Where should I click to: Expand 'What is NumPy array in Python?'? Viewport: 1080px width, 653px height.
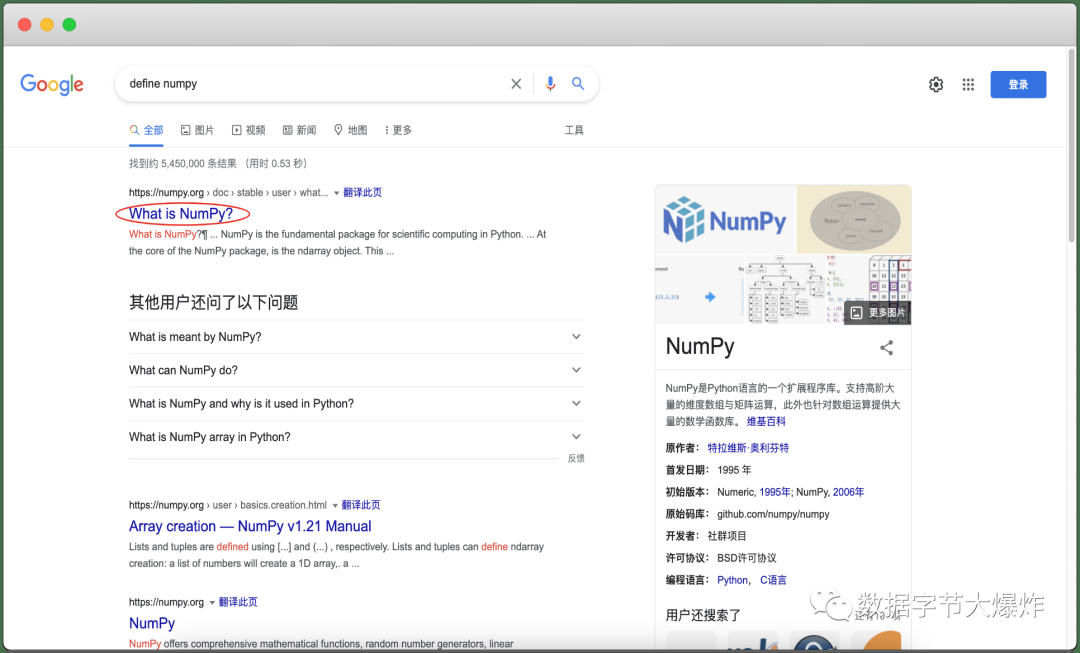click(356, 437)
